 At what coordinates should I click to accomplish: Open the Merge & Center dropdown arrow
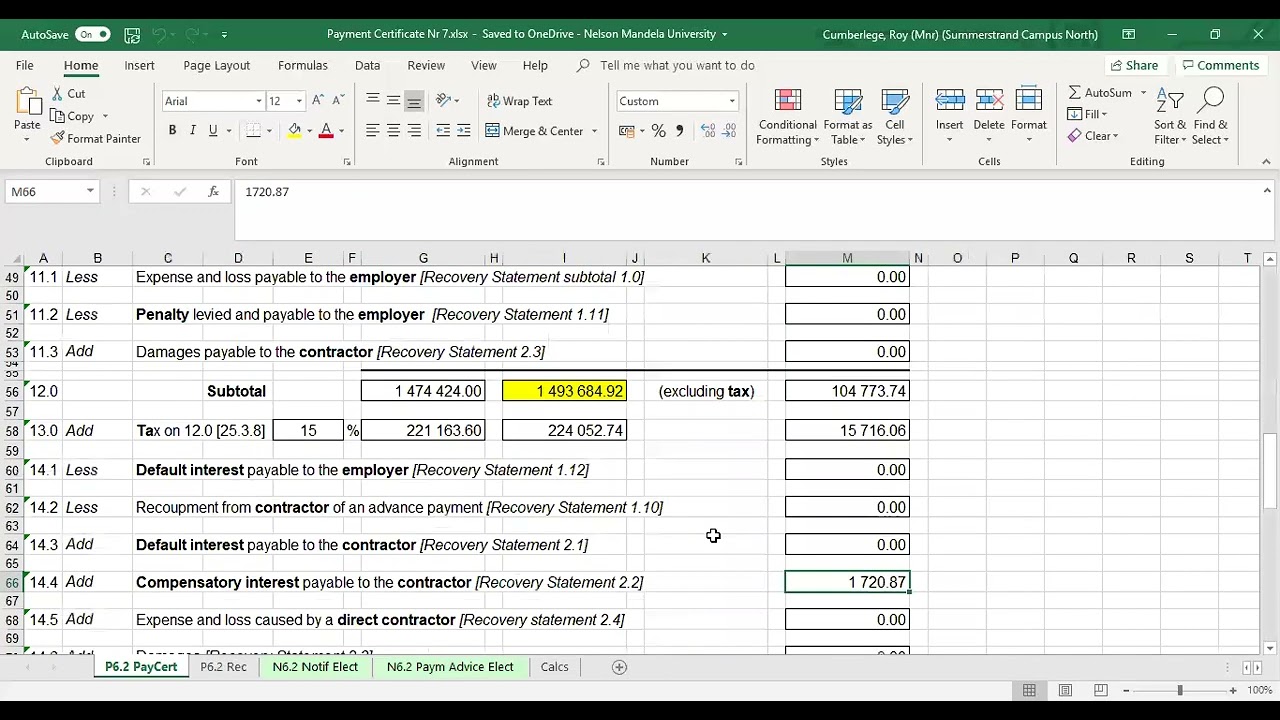(594, 131)
